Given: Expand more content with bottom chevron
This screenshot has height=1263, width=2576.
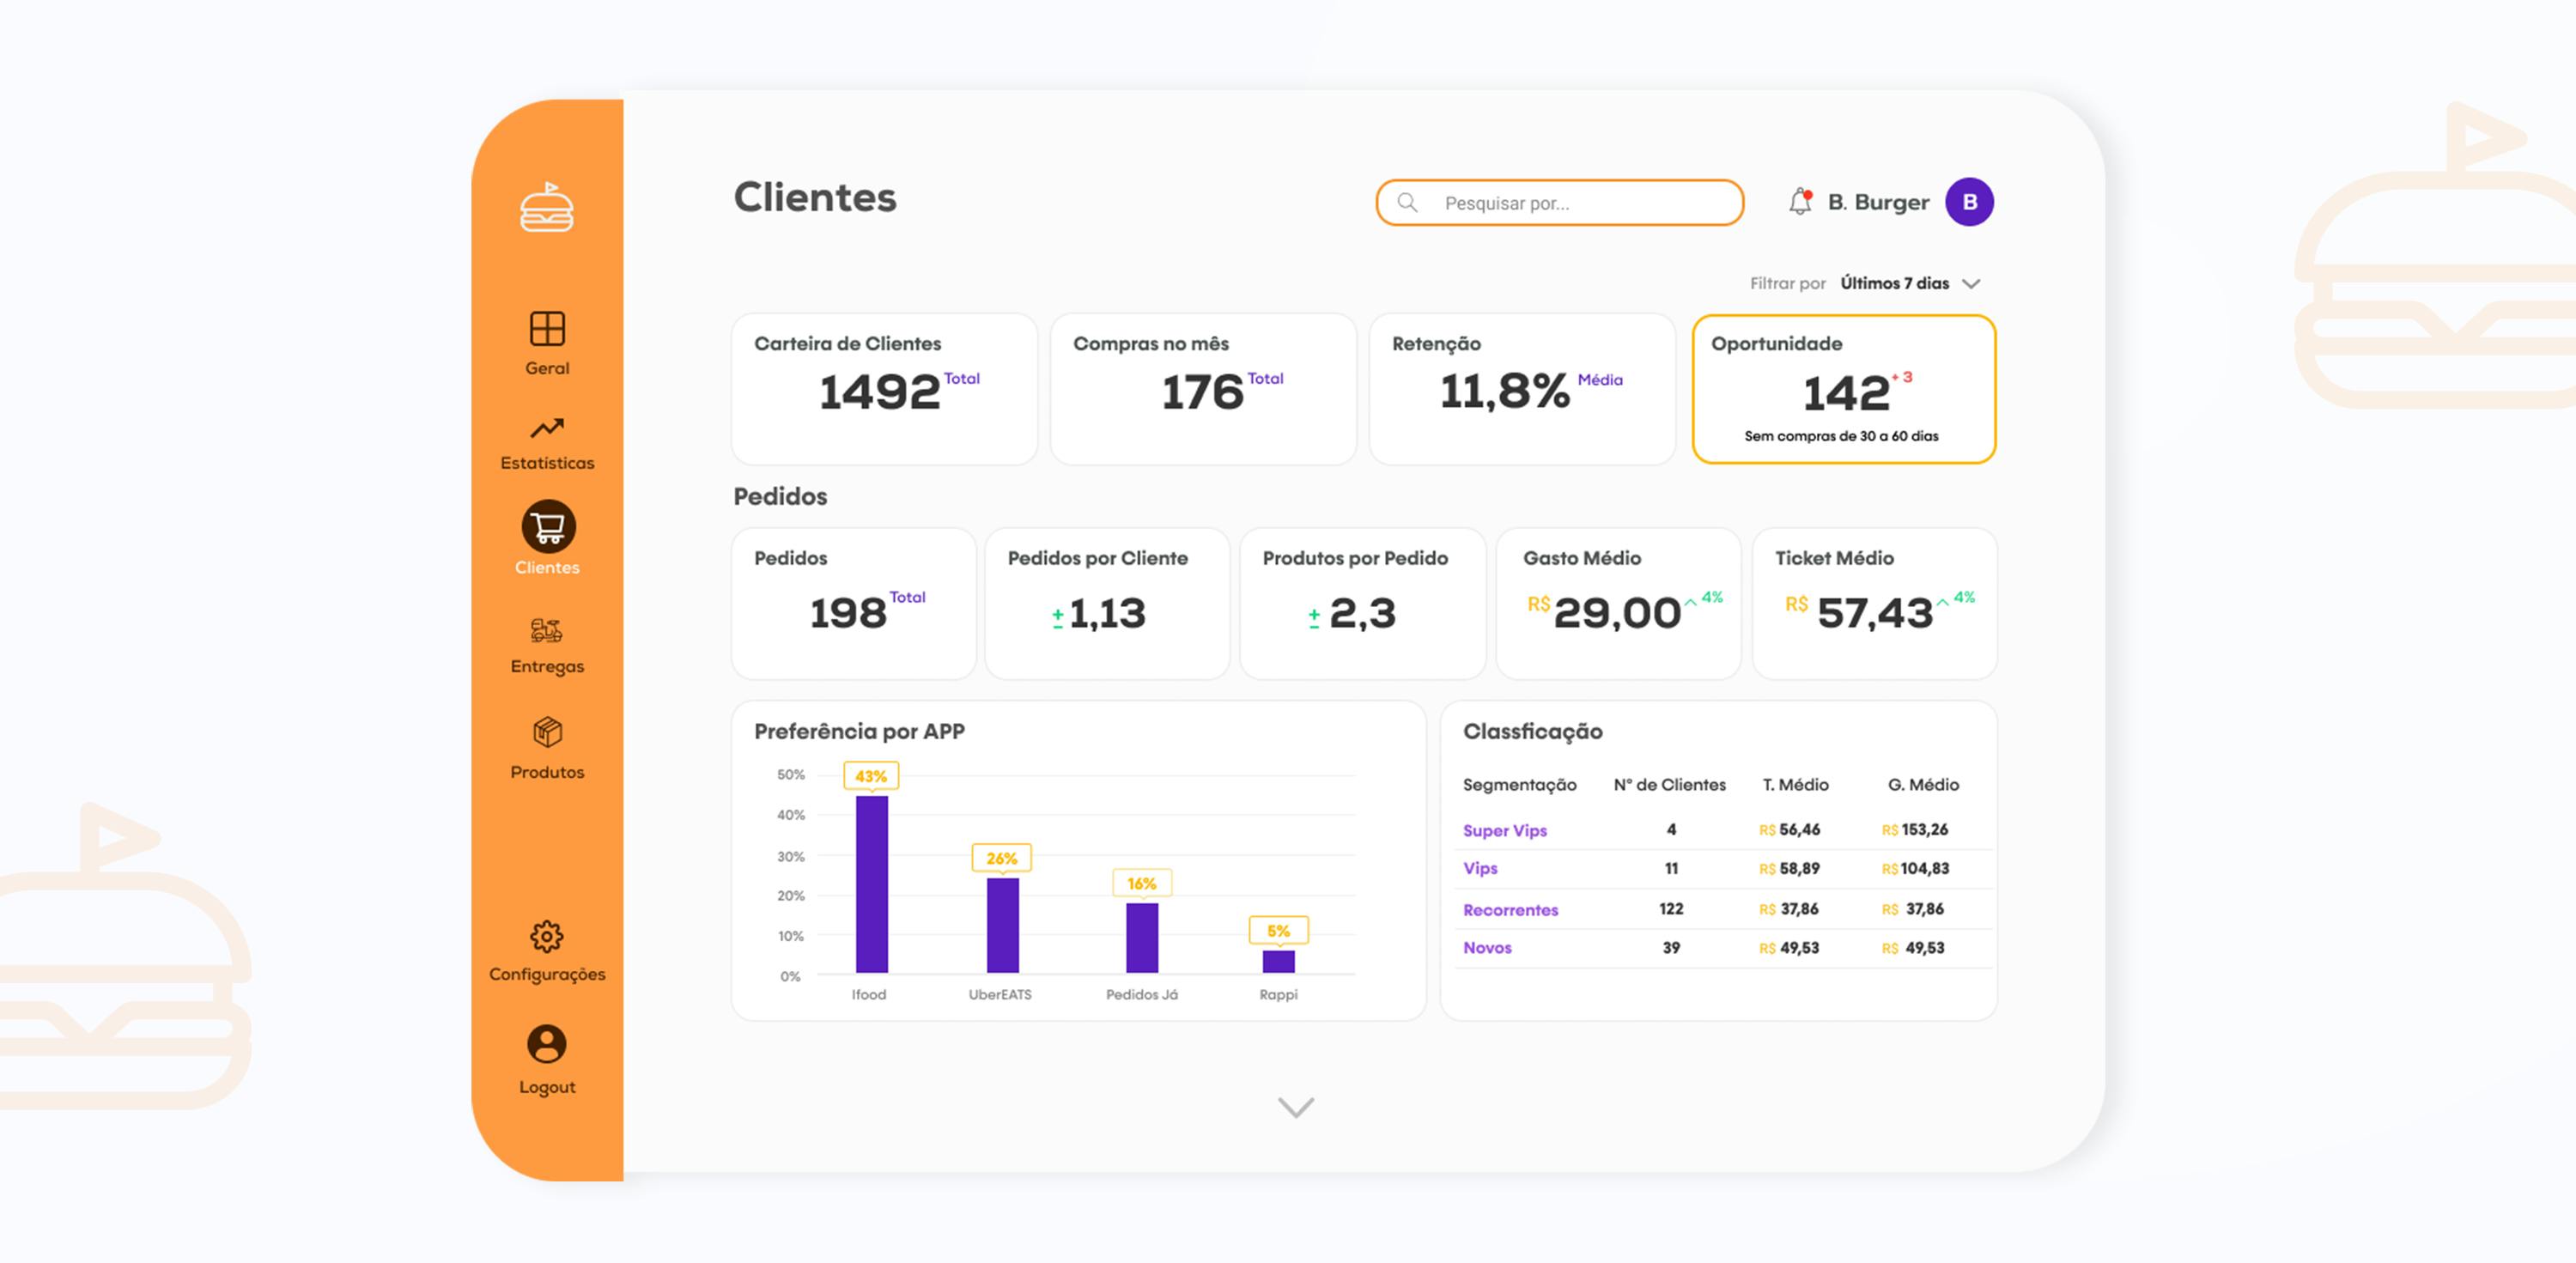Looking at the screenshot, I should pyautogui.click(x=1296, y=1107).
